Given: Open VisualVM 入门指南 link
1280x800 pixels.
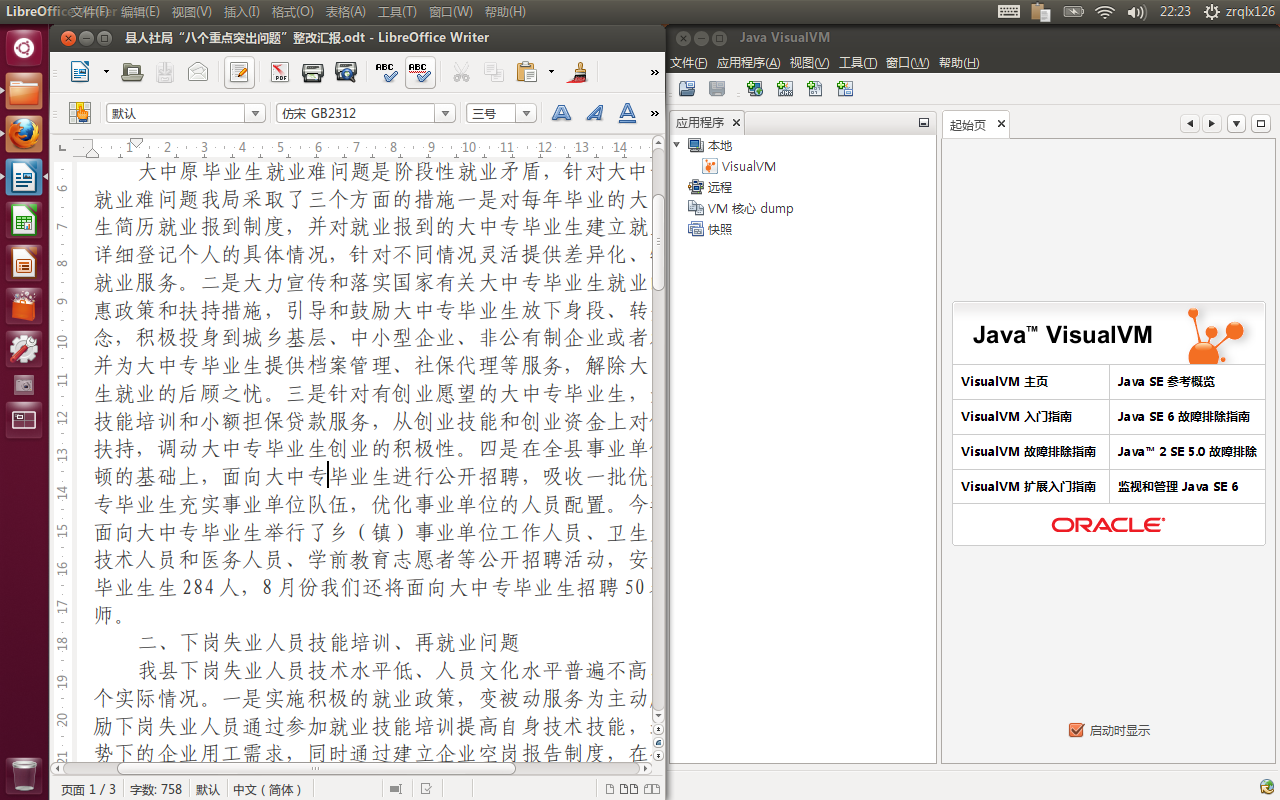Looking at the screenshot, I should [x=1016, y=416].
